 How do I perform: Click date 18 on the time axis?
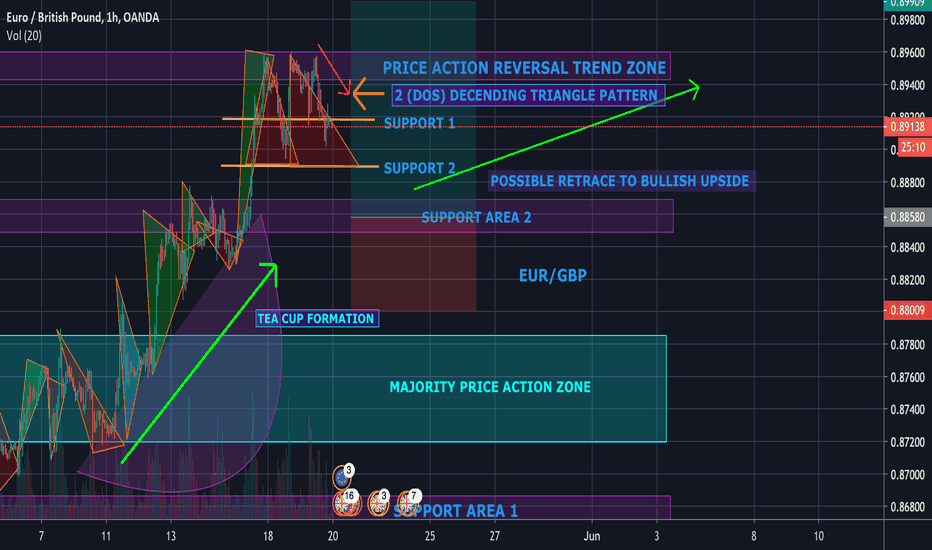pos(268,536)
